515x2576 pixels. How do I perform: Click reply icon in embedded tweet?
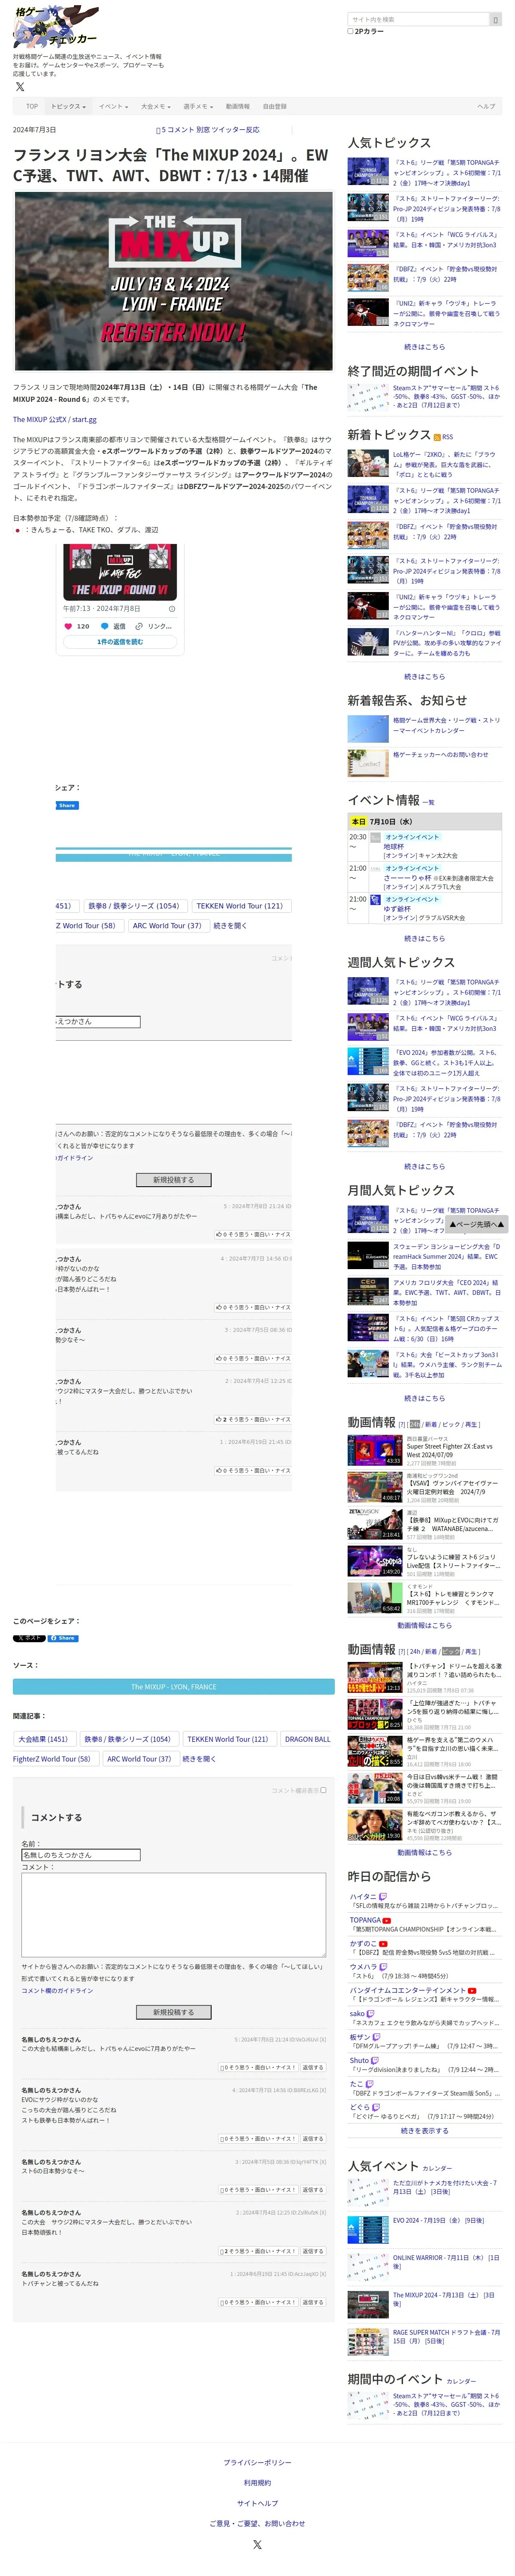pos(106,626)
